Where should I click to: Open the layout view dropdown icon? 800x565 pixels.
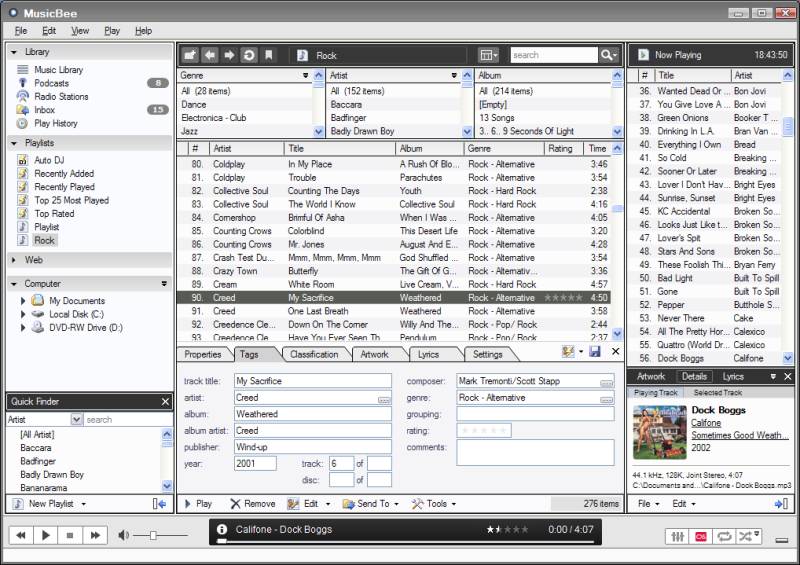[489, 55]
